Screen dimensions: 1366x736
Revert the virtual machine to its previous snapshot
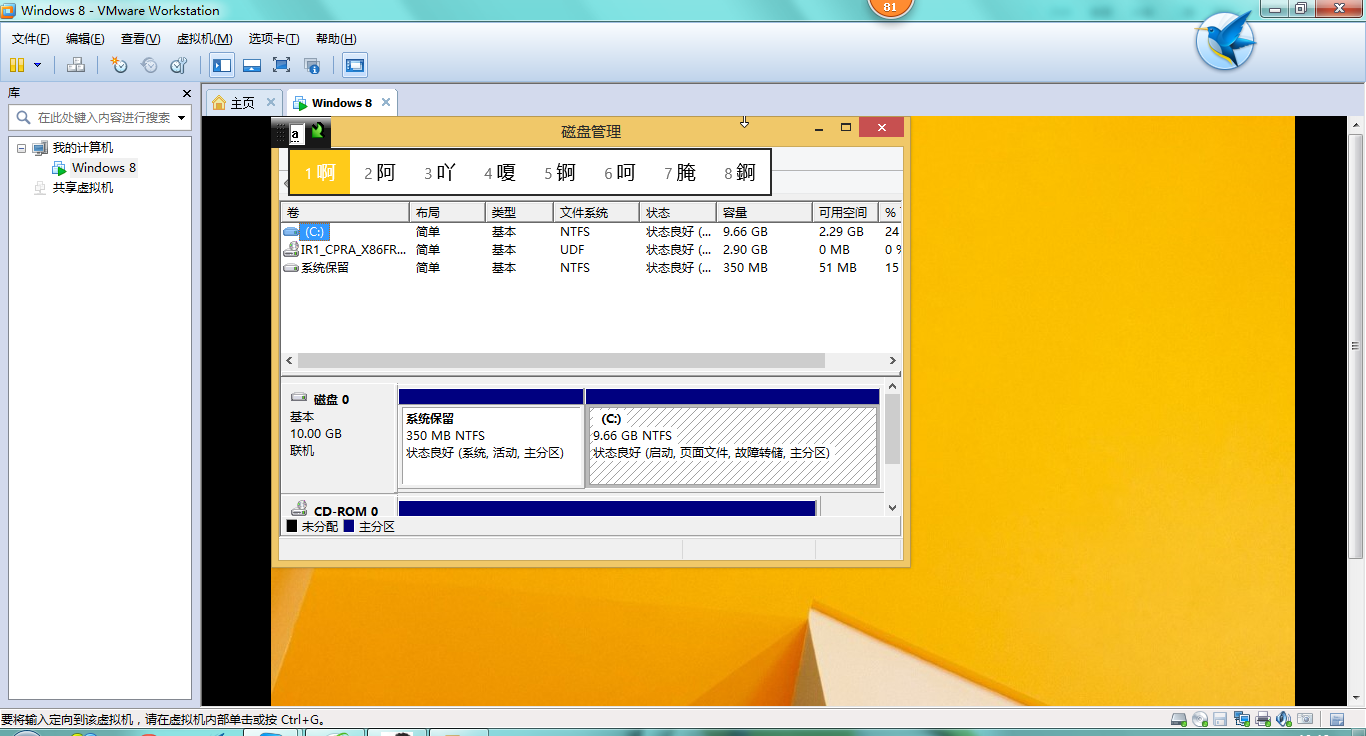pos(149,65)
